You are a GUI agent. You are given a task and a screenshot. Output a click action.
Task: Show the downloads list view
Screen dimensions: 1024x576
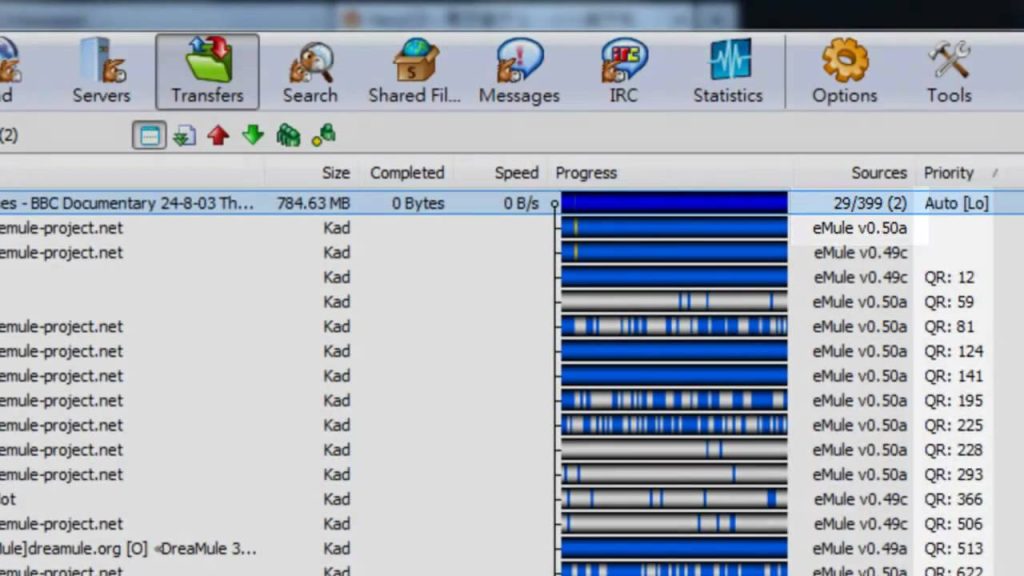pos(184,136)
